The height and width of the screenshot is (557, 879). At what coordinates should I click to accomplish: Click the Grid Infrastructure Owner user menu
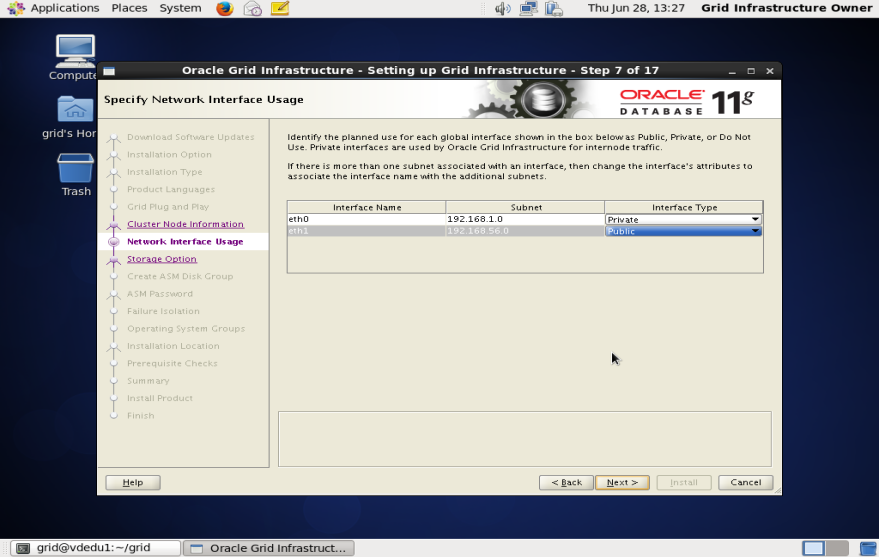787,8
